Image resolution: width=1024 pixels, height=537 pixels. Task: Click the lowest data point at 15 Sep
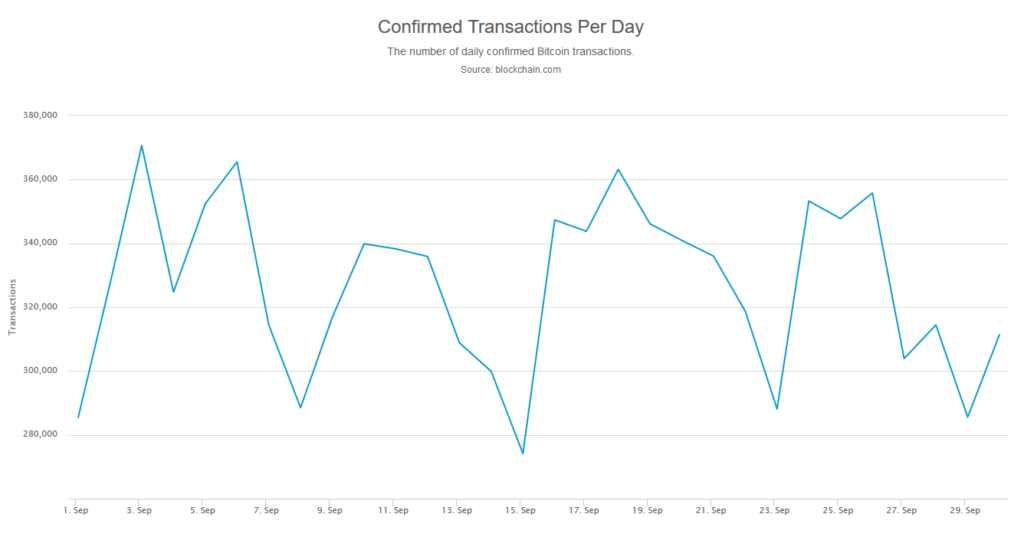point(523,453)
